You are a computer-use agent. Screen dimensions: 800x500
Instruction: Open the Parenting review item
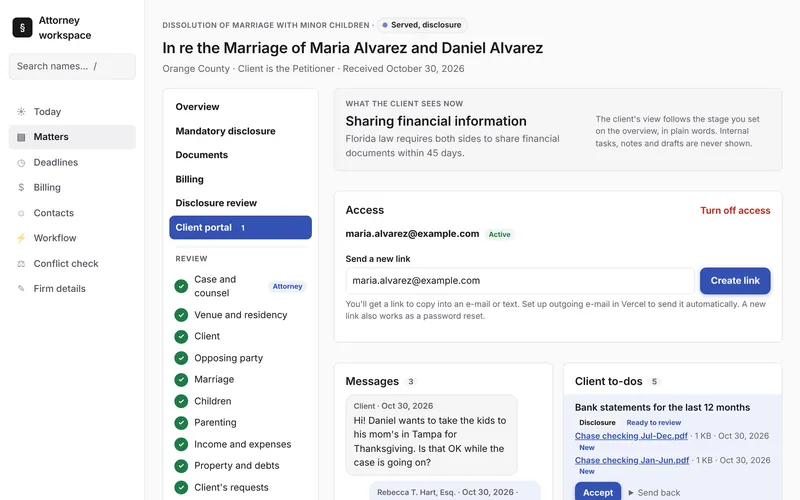tap(240, 422)
